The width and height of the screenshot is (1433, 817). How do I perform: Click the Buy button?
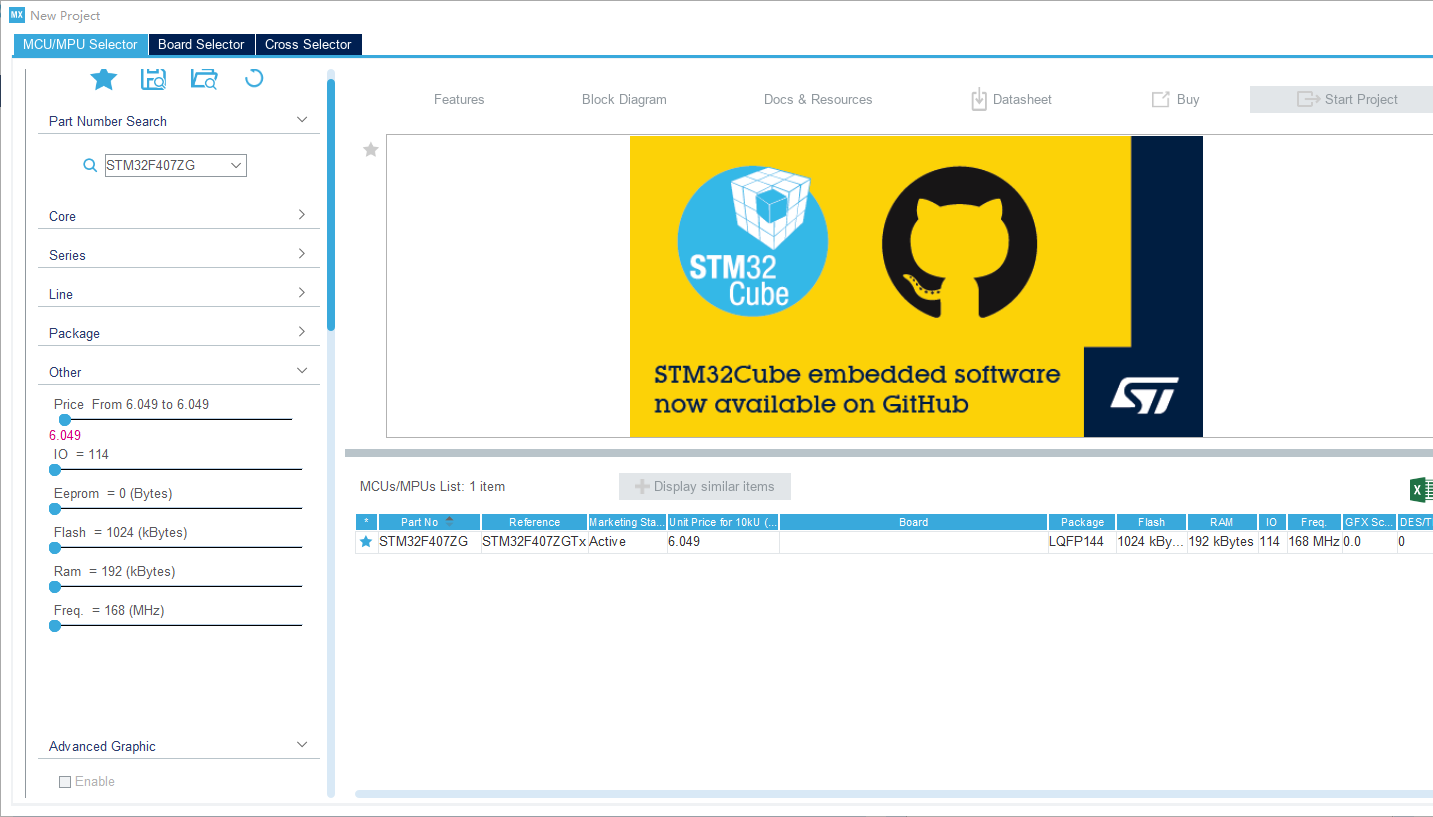[1175, 99]
